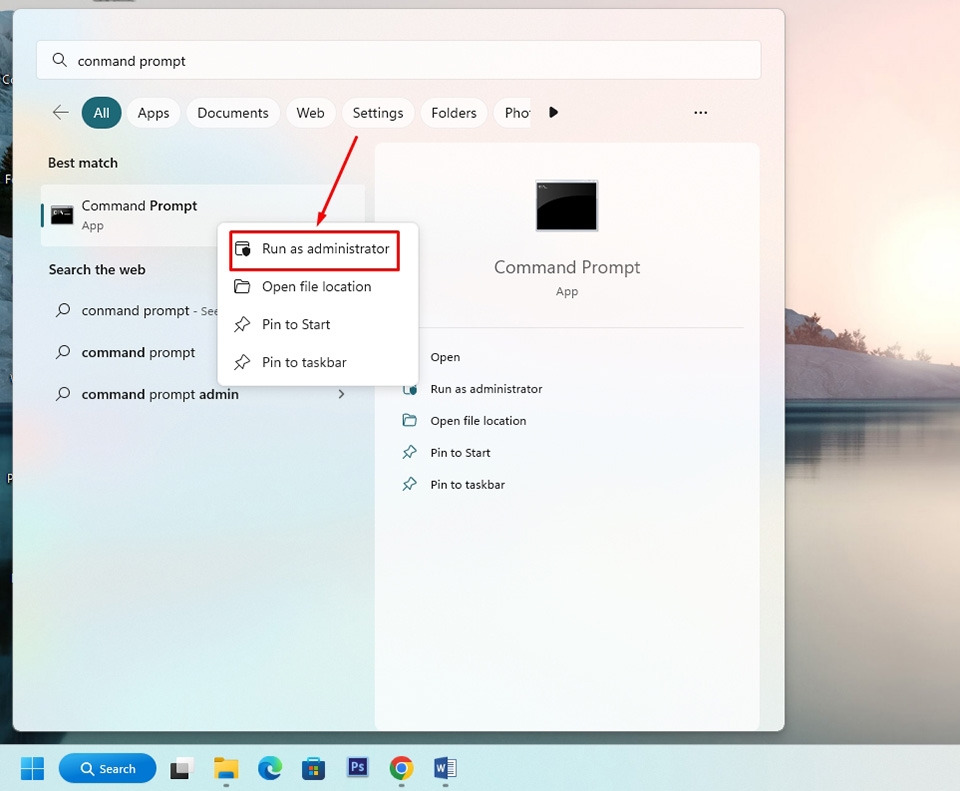Image resolution: width=960 pixels, height=791 pixels.
Task: Open the three-dot more options menu
Action: pyautogui.click(x=700, y=112)
